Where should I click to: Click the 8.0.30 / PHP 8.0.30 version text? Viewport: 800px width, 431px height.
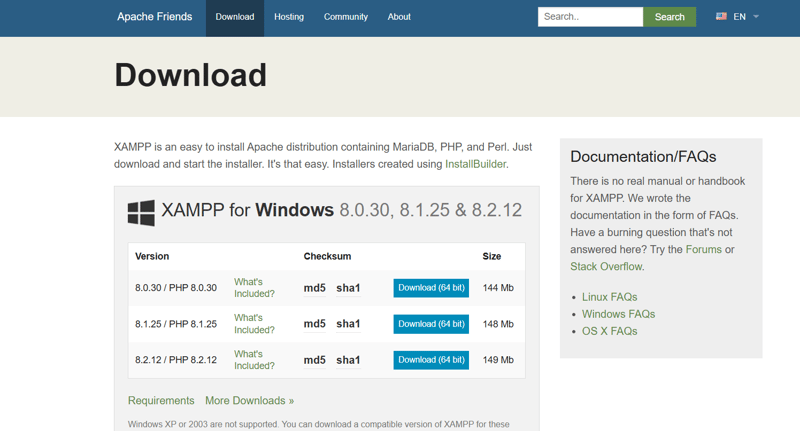click(176, 288)
